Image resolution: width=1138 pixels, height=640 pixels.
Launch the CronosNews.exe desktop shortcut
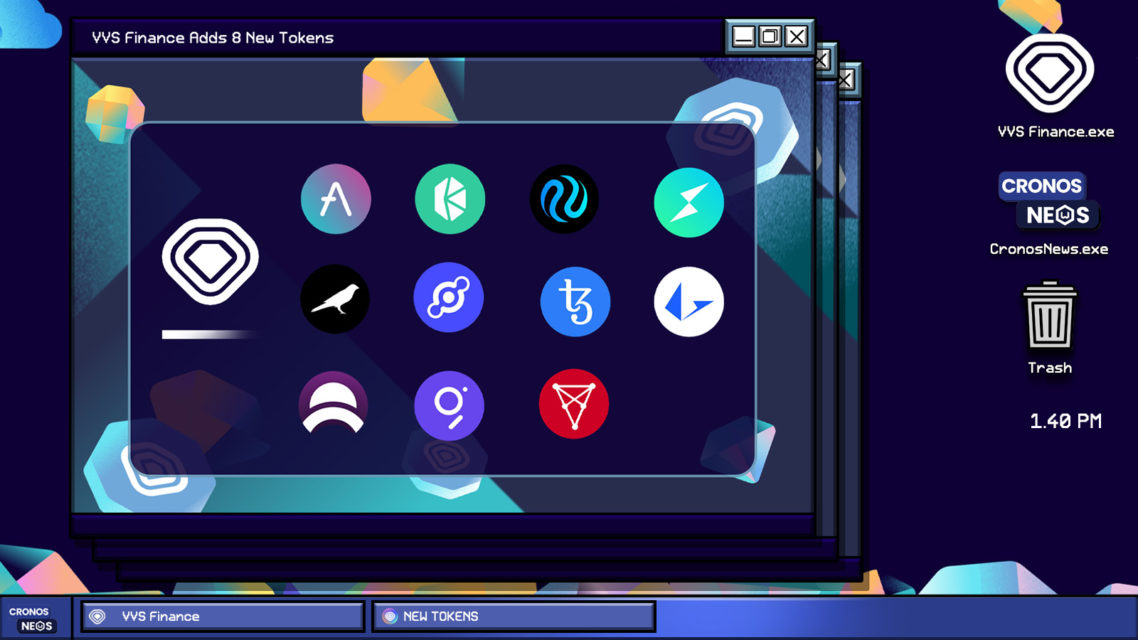pos(1049,200)
